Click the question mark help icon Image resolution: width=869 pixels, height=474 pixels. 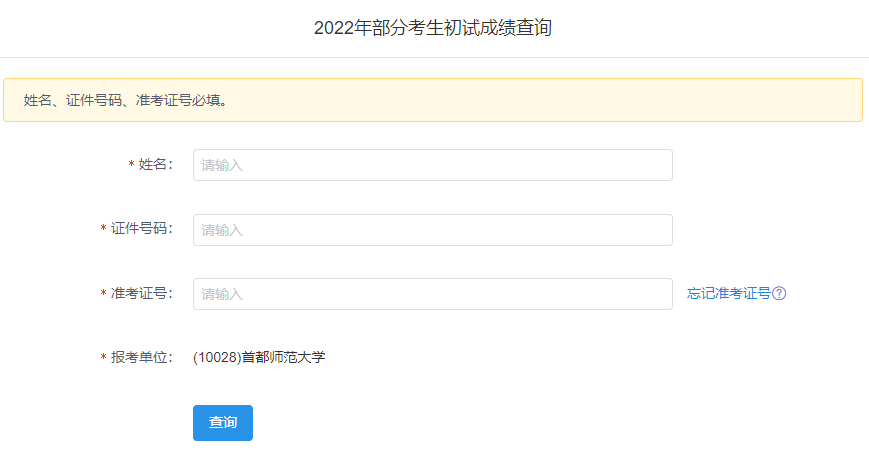tap(780, 294)
